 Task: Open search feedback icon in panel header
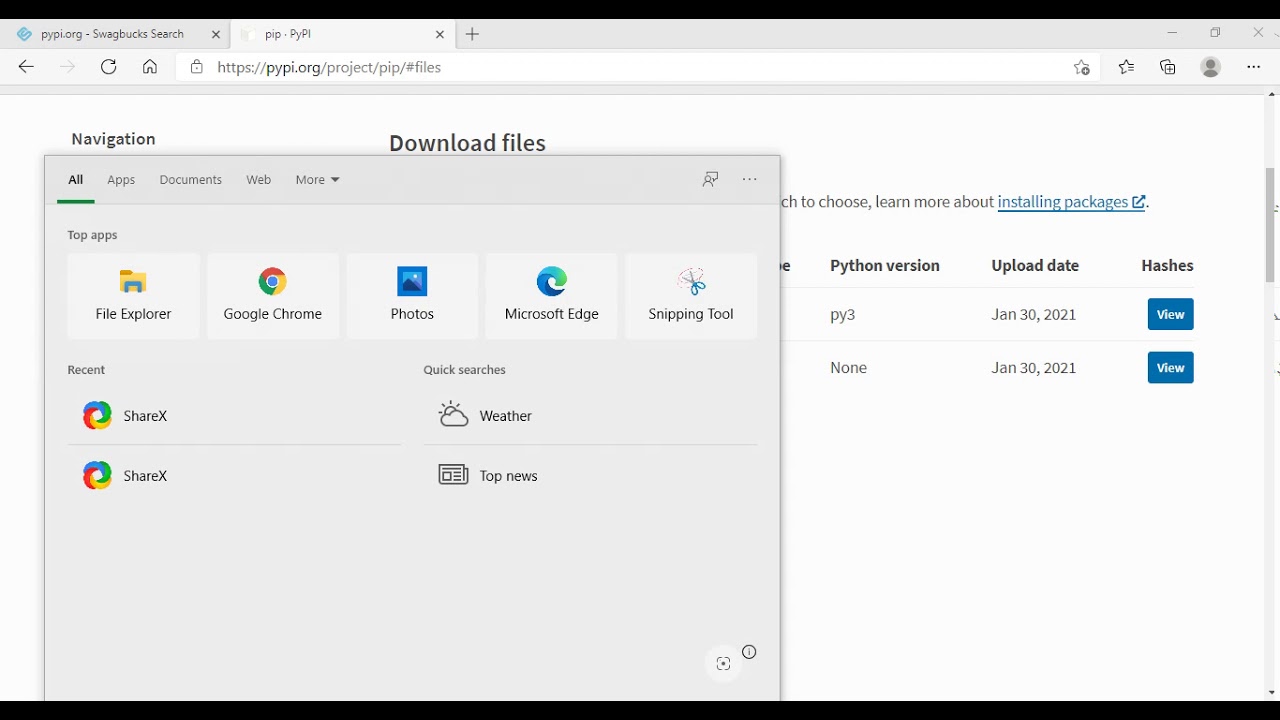pos(710,180)
